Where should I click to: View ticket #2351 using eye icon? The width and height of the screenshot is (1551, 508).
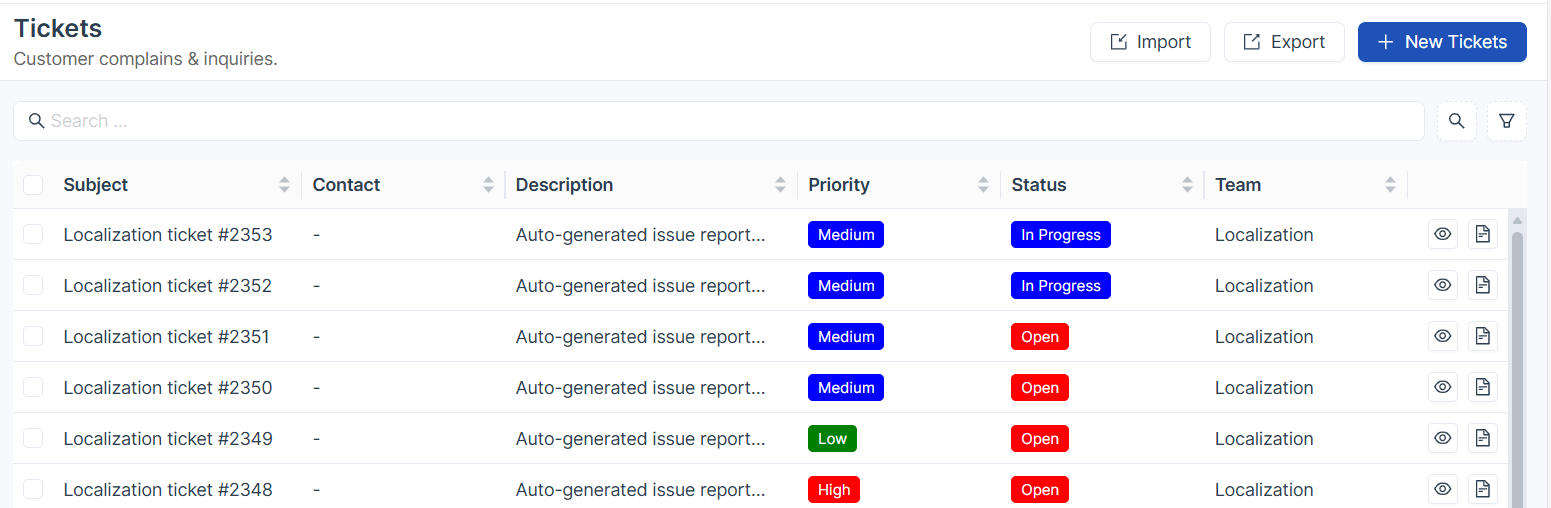[x=1442, y=336]
